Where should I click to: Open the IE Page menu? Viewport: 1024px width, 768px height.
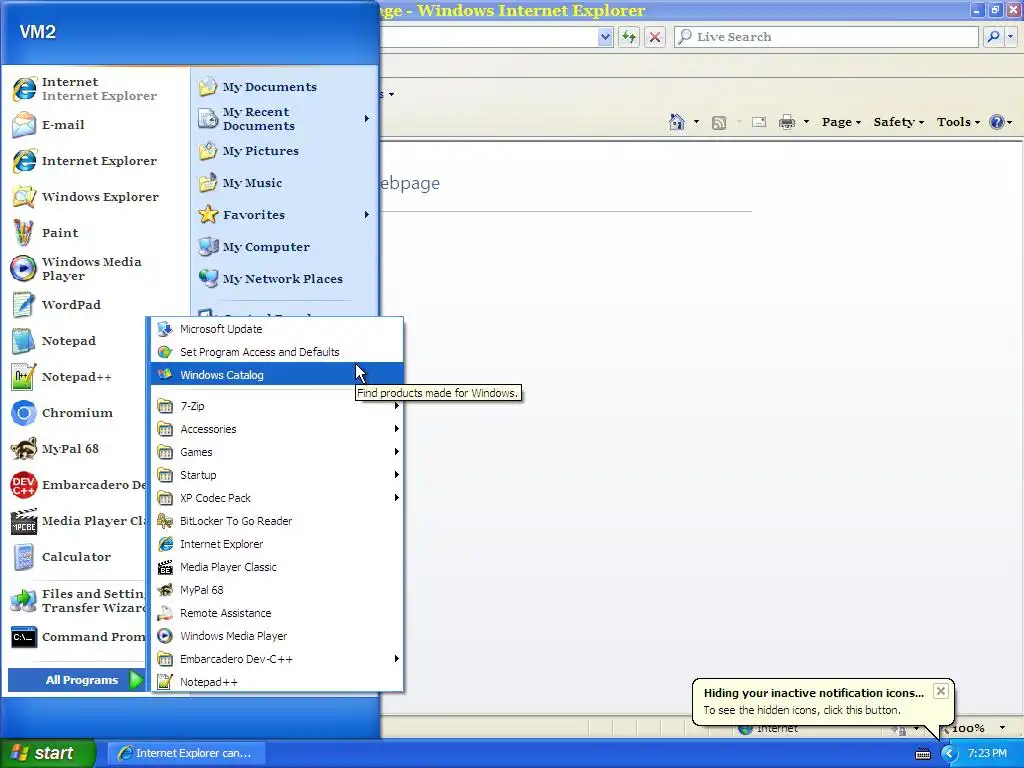coord(841,122)
